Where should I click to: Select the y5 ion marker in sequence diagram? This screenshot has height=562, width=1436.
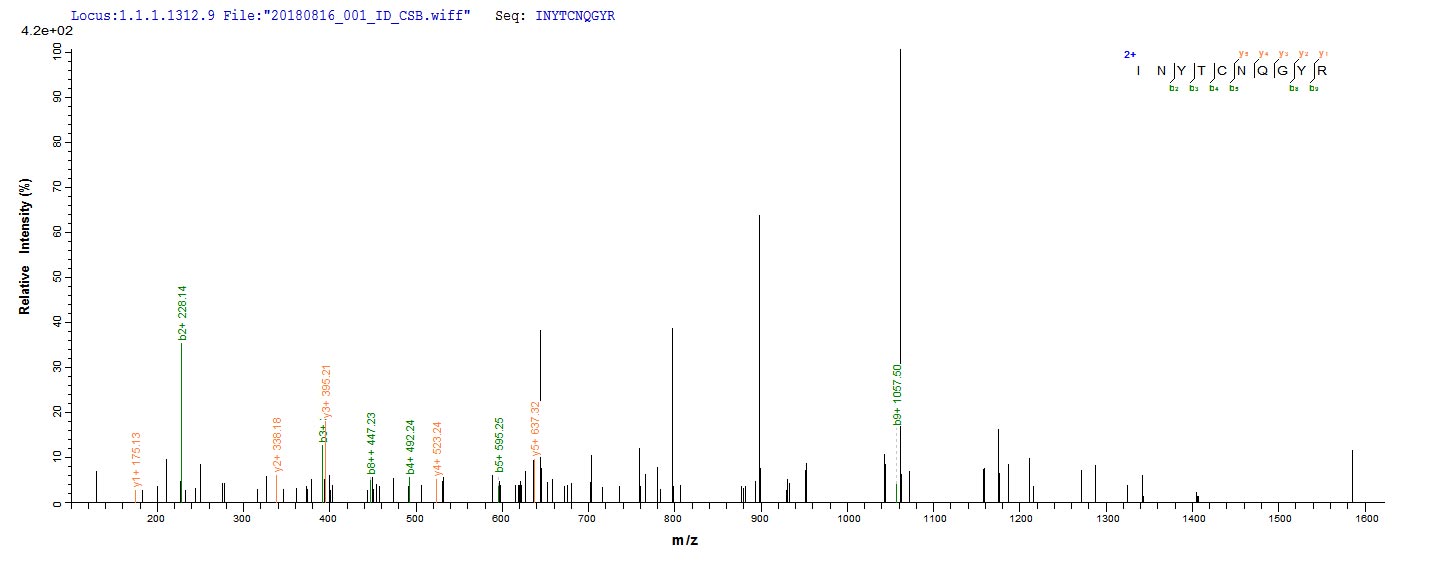click(x=1244, y=53)
